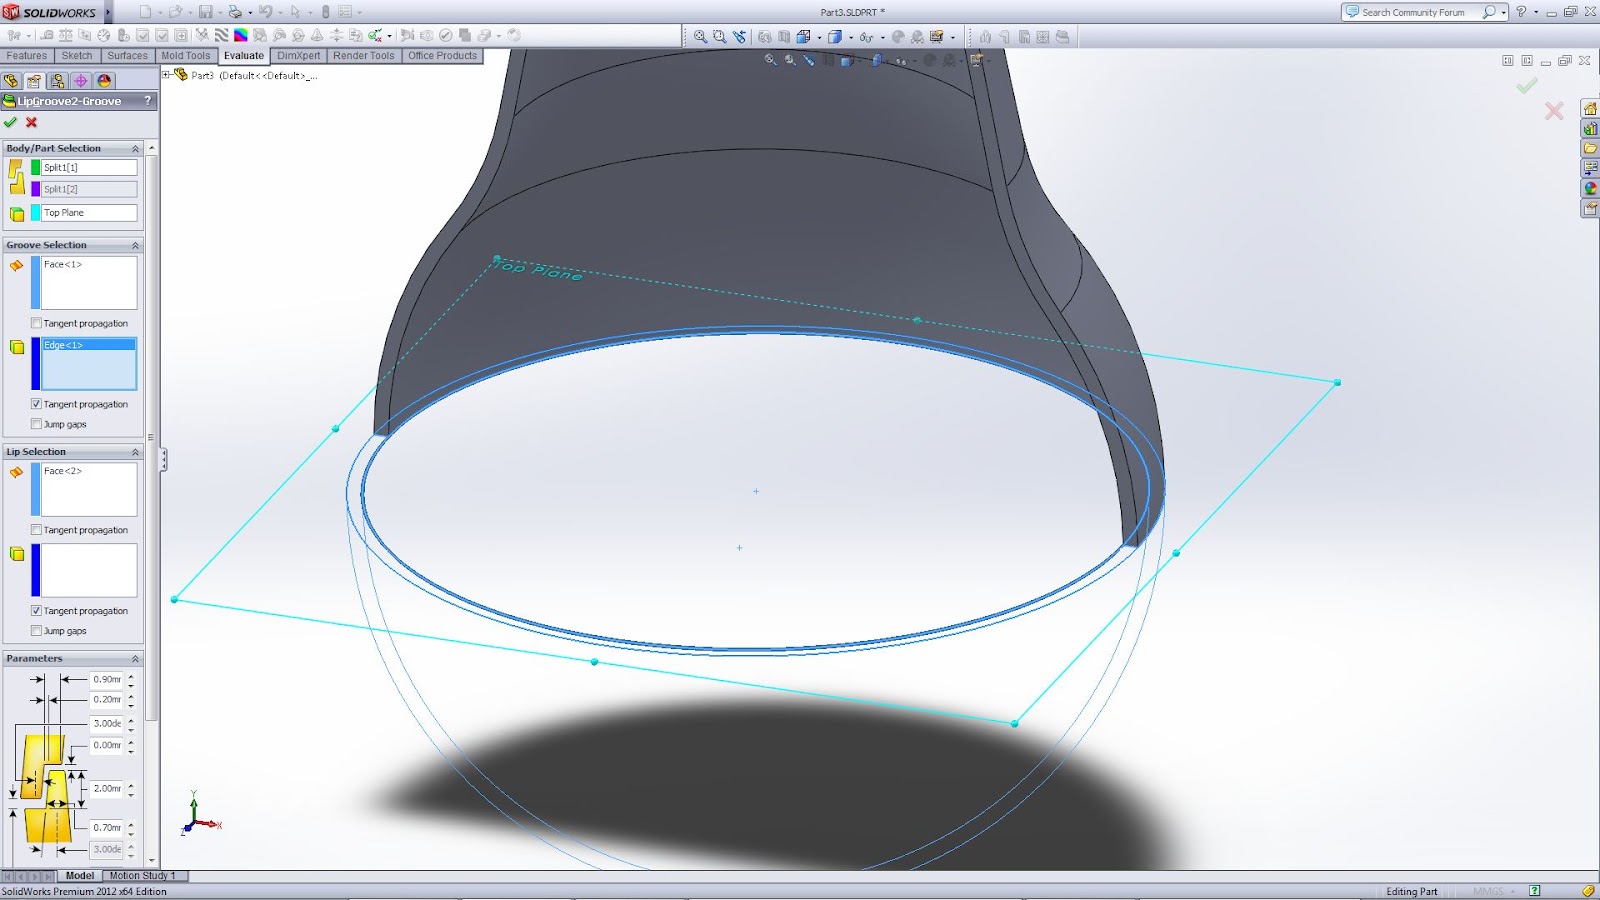The width and height of the screenshot is (1600, 900).
Task: Accept the LipGroove2 feature with green checkmark
Action: [x=11, y=123]
